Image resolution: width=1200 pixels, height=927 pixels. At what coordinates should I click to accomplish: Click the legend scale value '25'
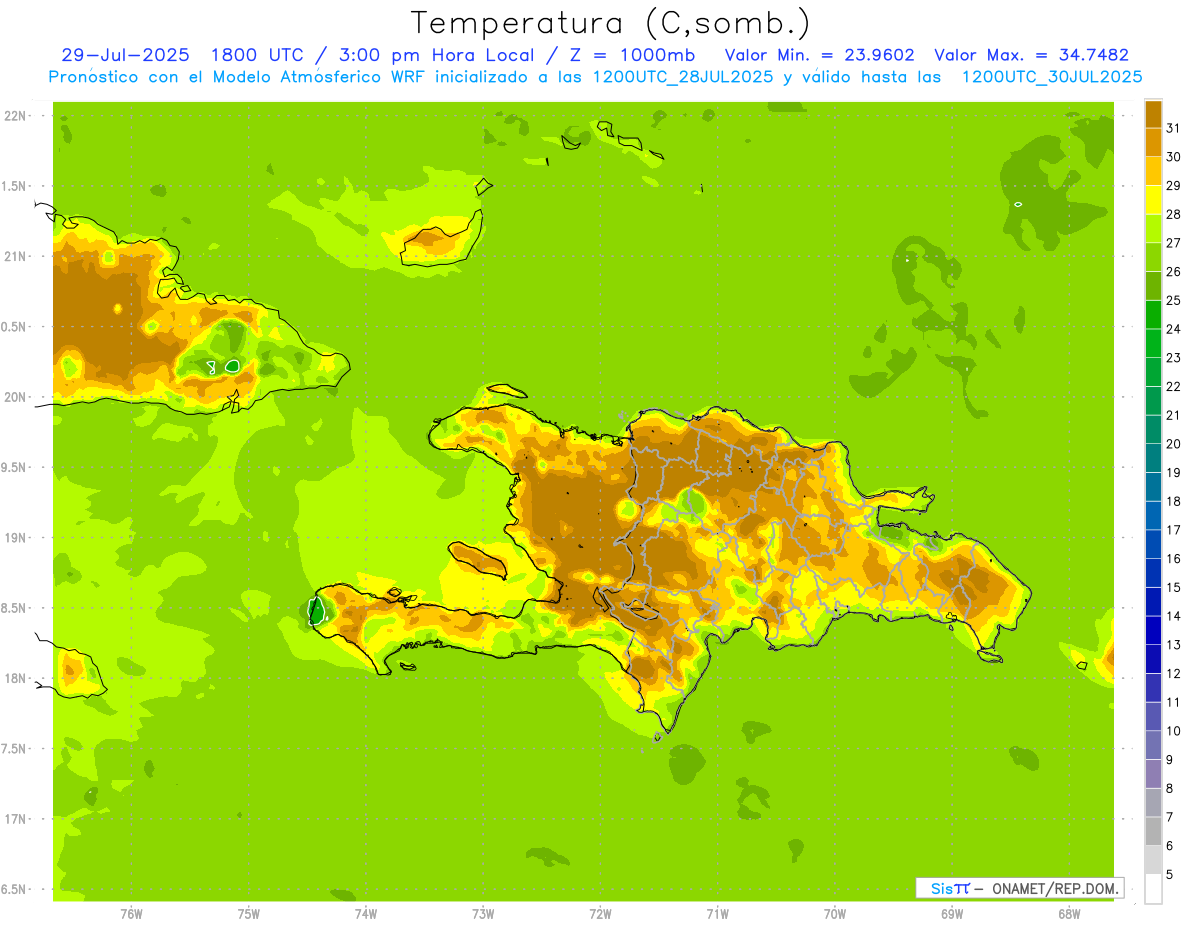point(1173,300)
